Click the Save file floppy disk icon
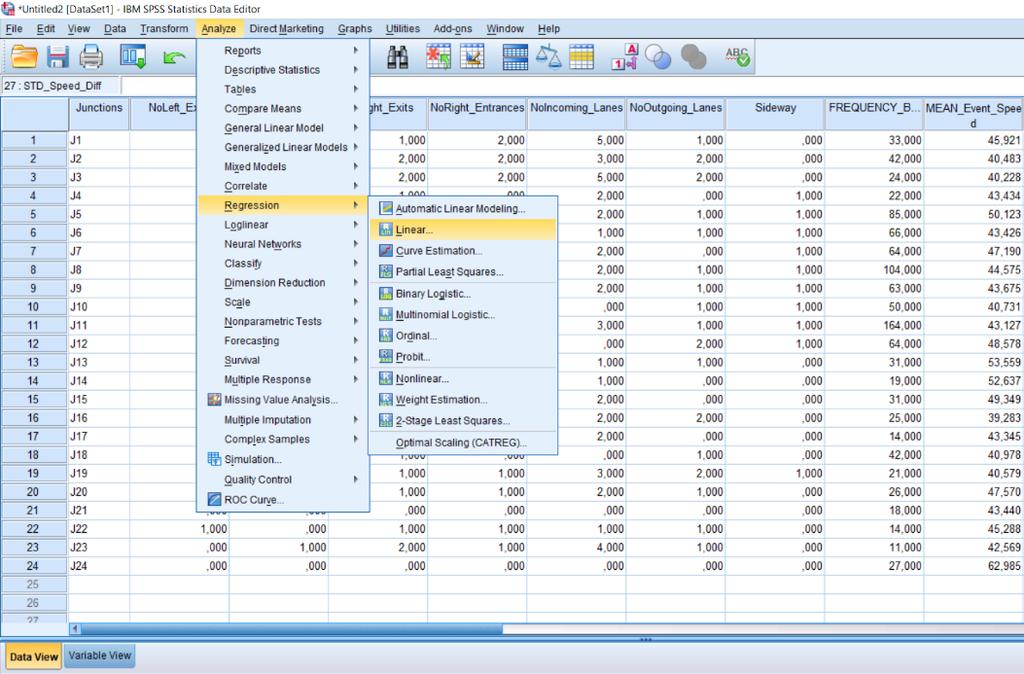 [x=57, y=57]
